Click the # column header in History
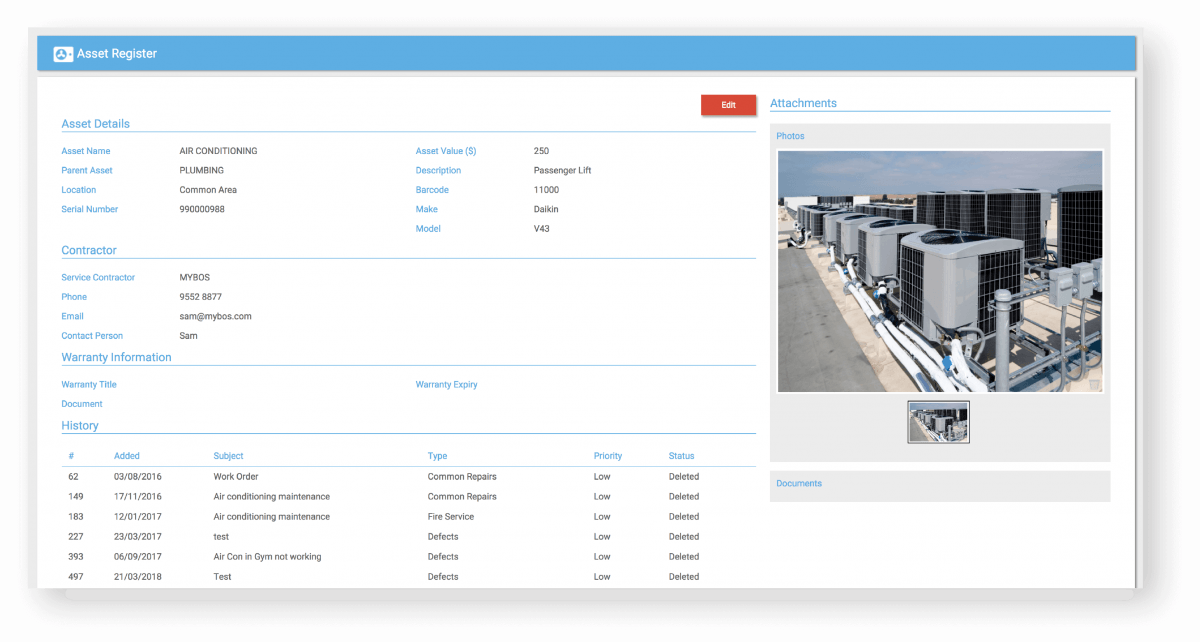The width and height of the screenshot is (1200, 642). coord(71,456)
